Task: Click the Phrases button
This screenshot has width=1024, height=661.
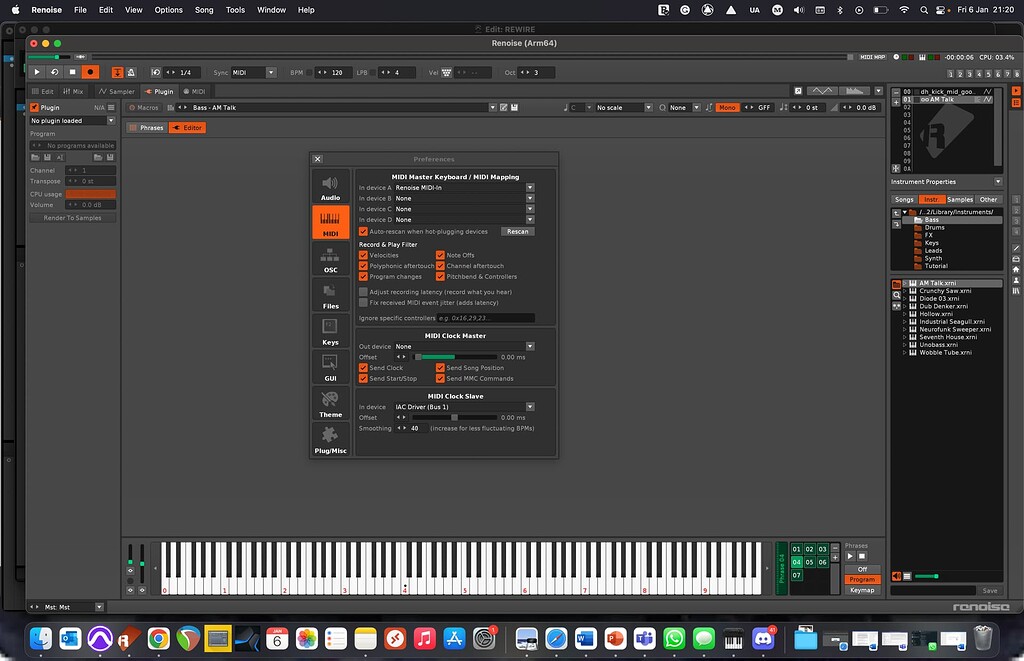Action: pyautogui.click(x=147, y=127)
